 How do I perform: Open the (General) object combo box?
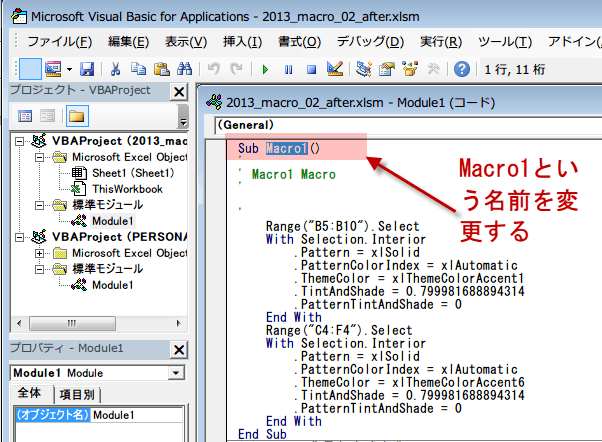click(x=408, y=125)
